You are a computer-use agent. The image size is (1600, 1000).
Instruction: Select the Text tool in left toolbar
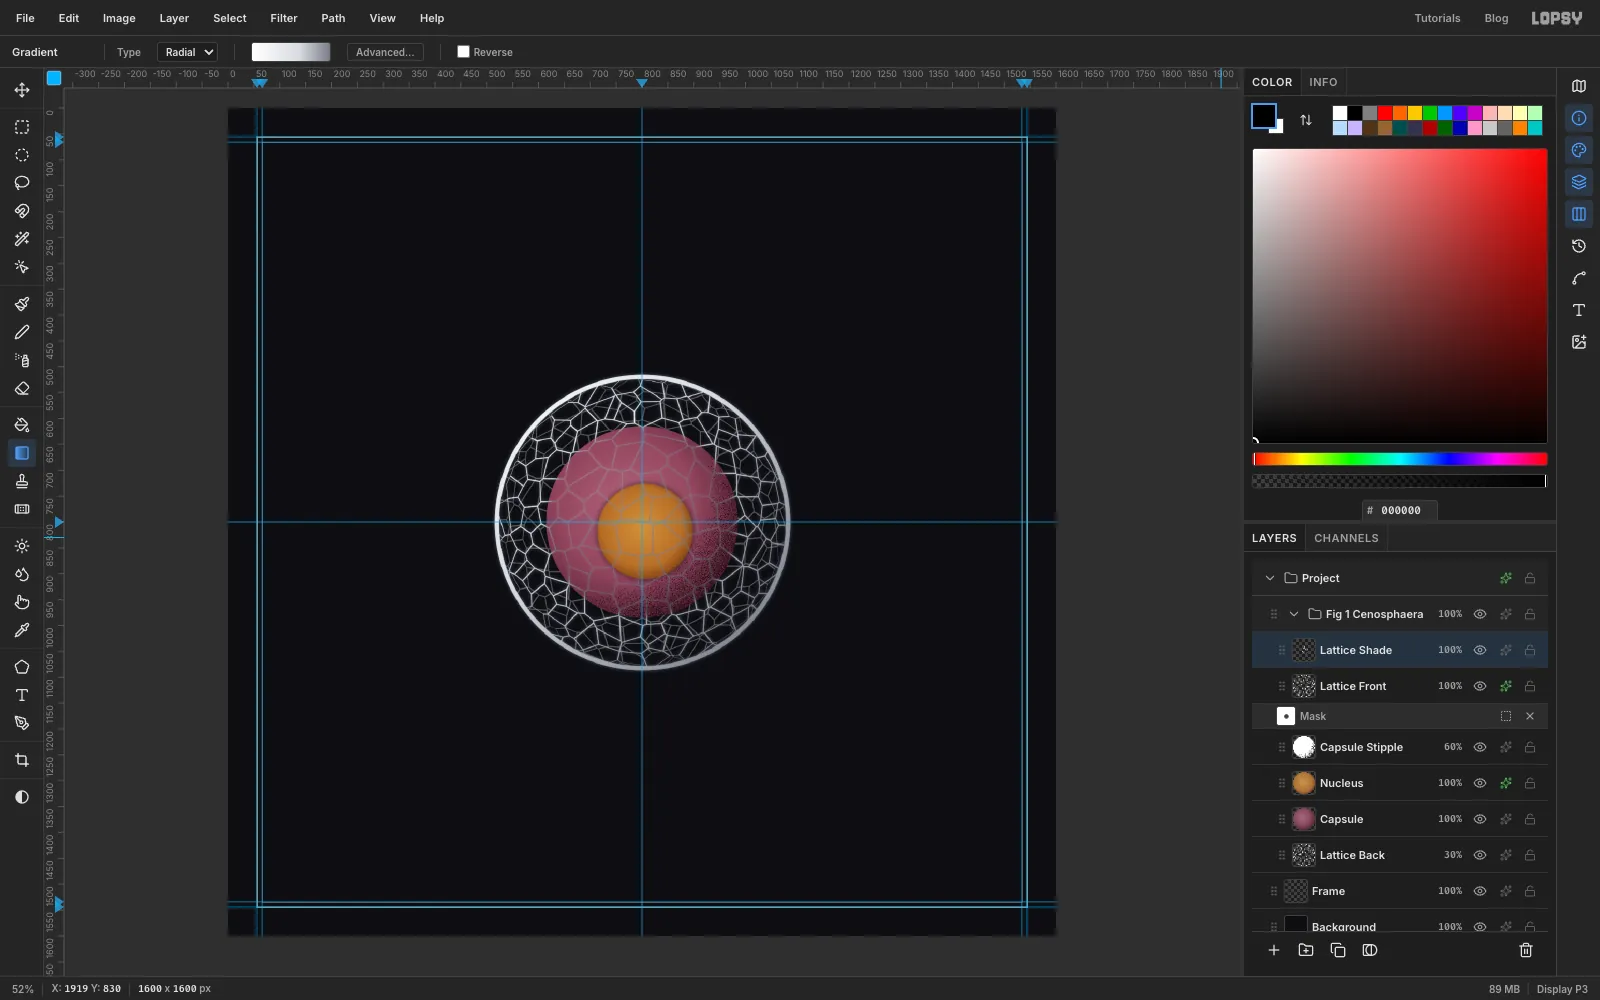point(22,695)
